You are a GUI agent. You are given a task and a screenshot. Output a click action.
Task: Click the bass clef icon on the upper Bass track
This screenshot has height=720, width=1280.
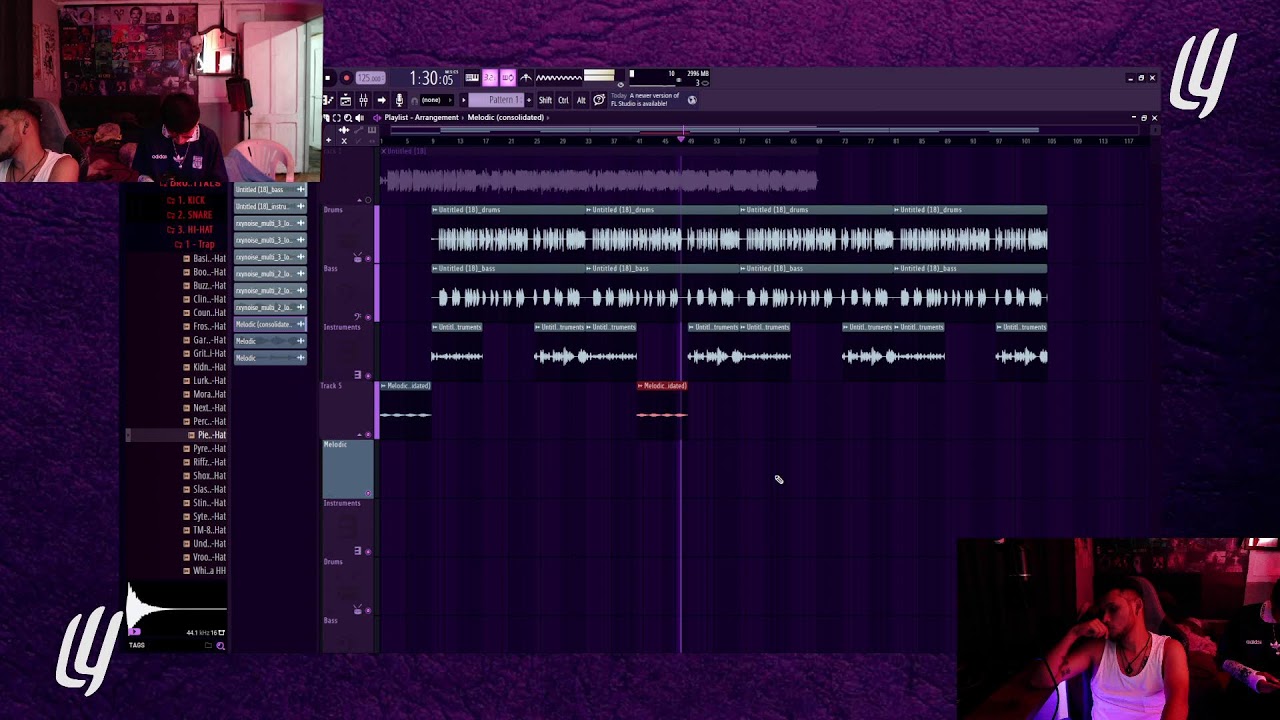[358, 317]
